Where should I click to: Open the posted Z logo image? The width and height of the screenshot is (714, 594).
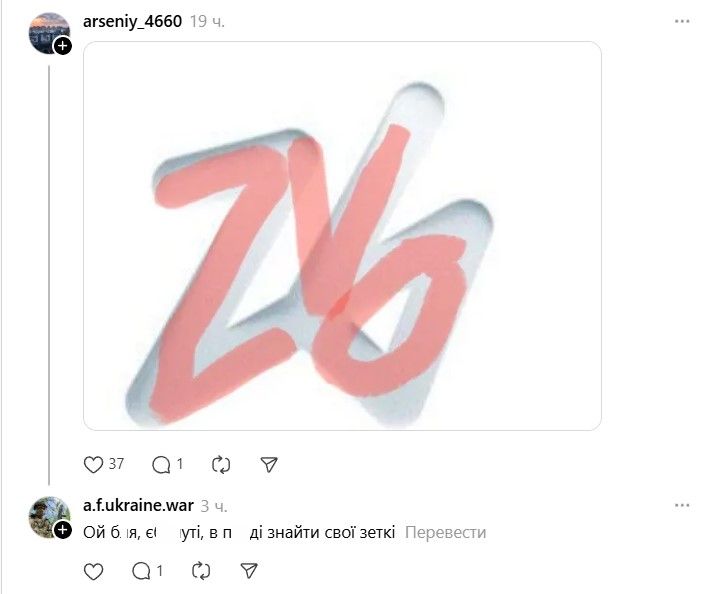click(342, 236)
